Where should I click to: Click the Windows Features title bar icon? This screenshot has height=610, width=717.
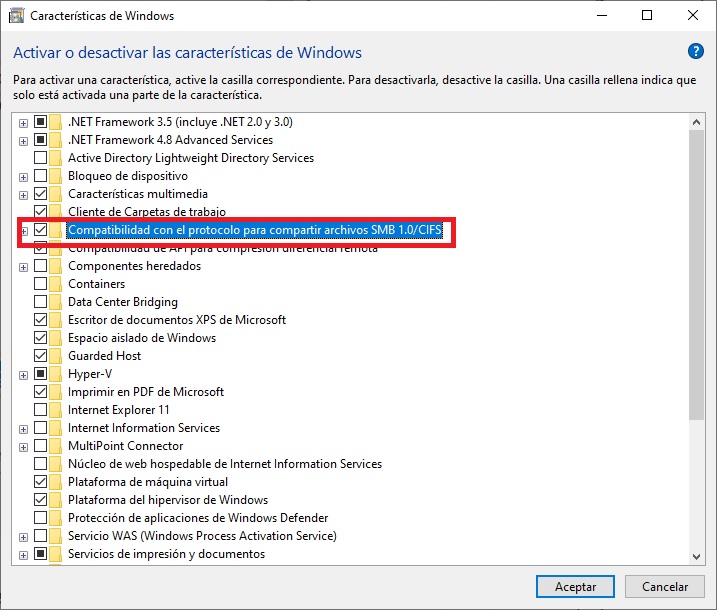15,16
